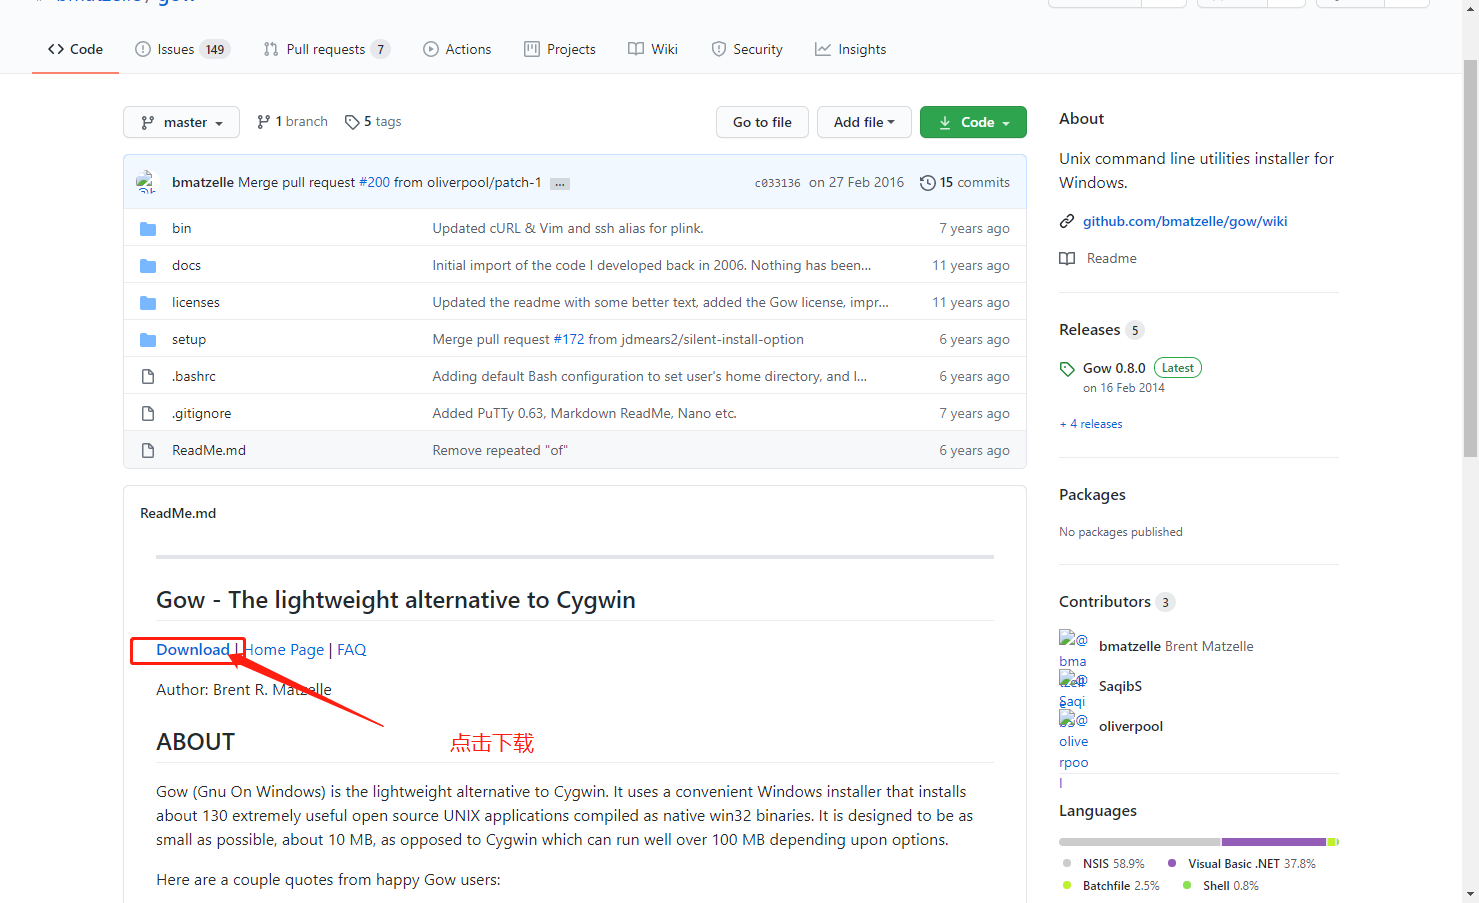
Task: Open pull request #200 link
Action: point(374,182)
